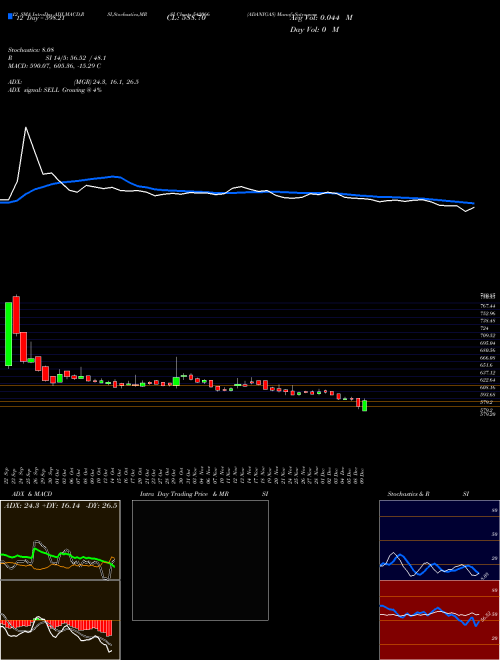This screenshot has height=660, width=500.
Task: Click the last green candlestick on chart
Action: tap(364, 406)
